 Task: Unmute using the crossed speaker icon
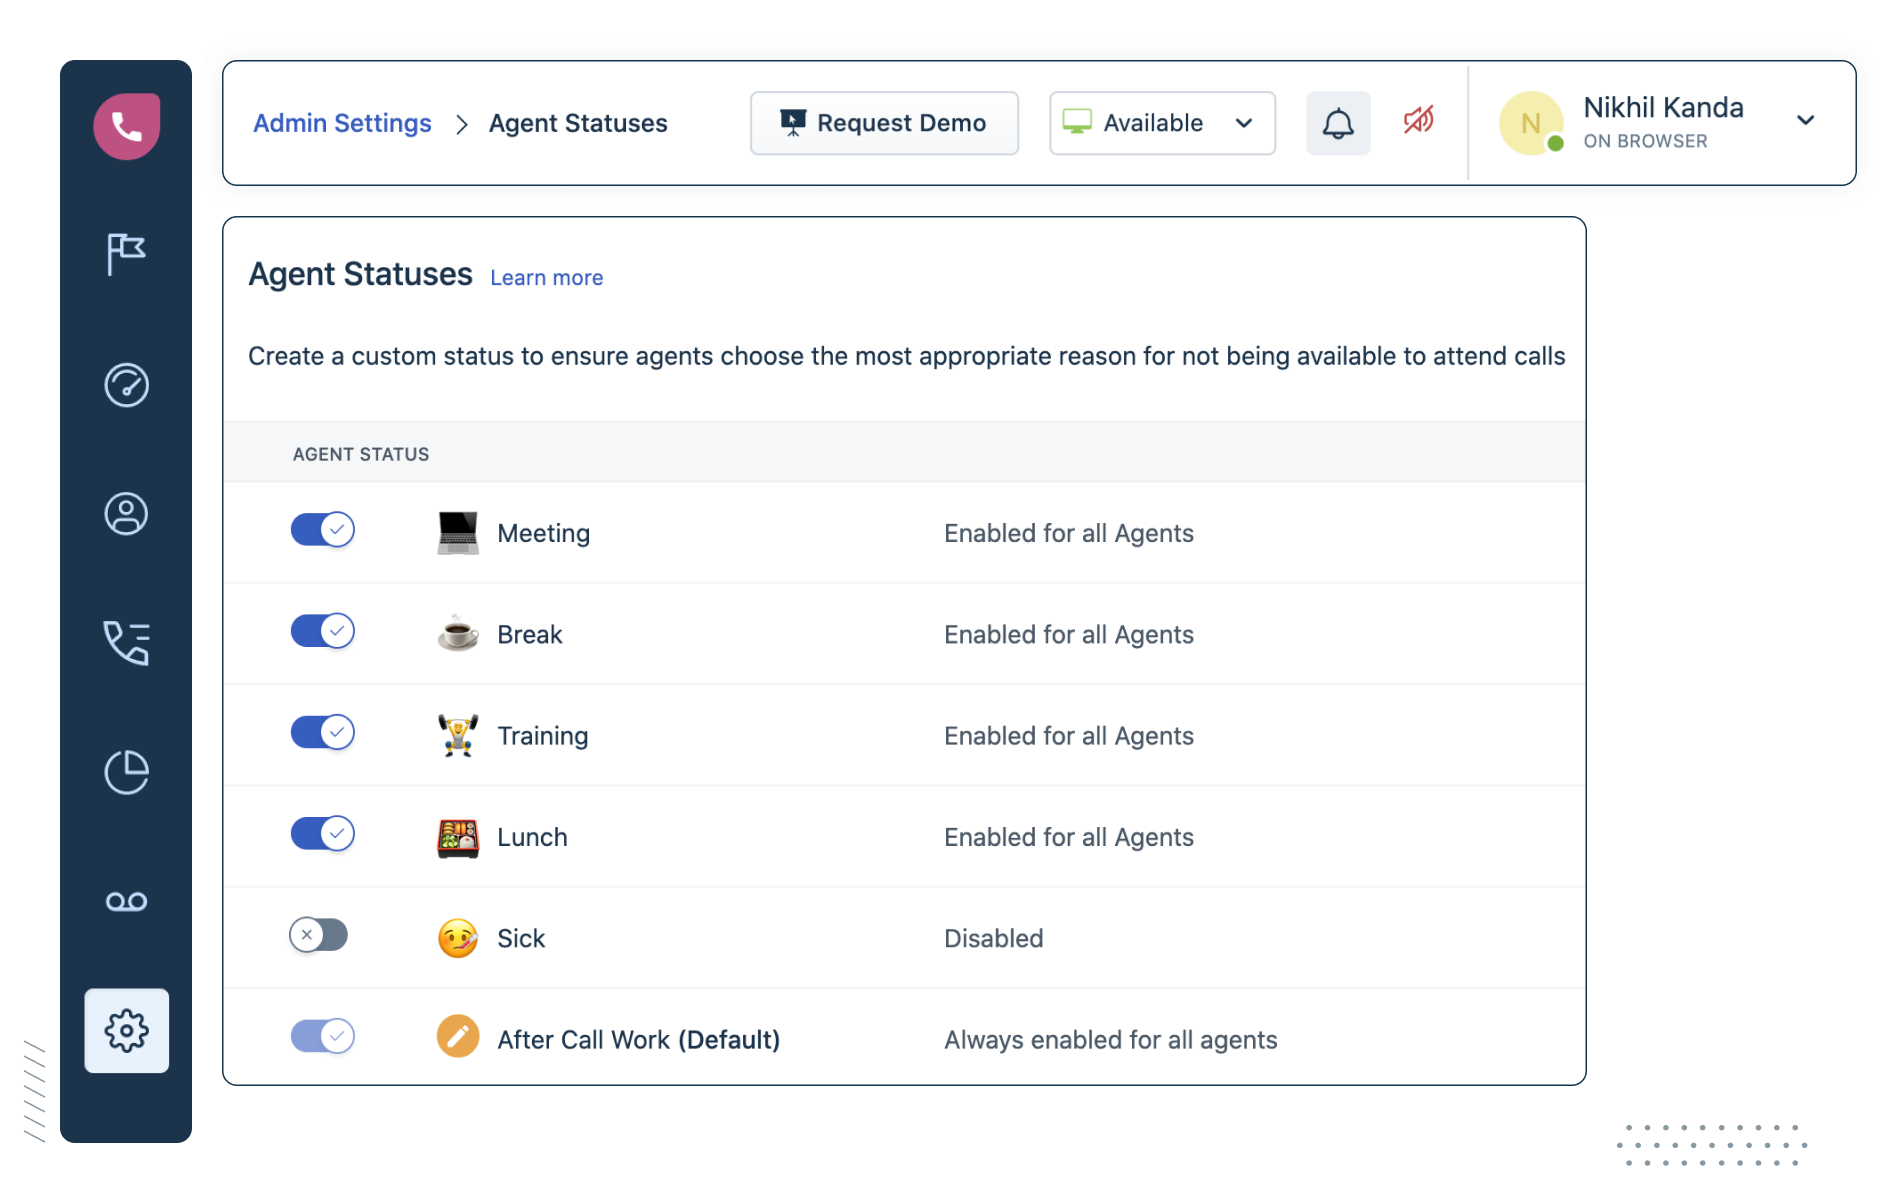click(1419, 122)
